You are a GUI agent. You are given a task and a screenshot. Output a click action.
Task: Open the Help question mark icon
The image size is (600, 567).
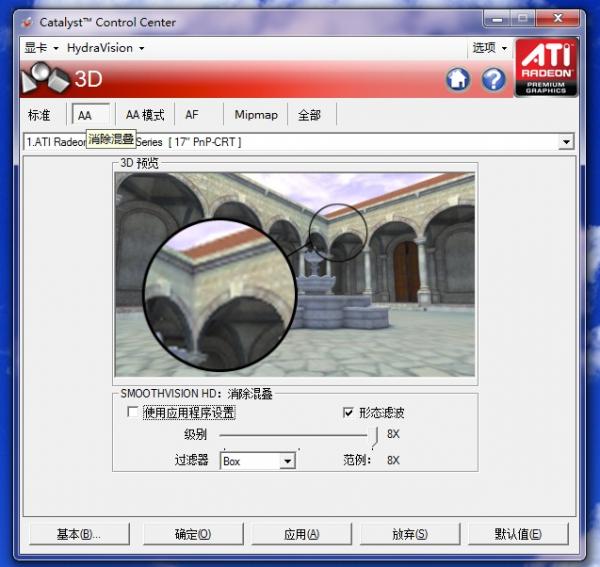coord(494,80)
